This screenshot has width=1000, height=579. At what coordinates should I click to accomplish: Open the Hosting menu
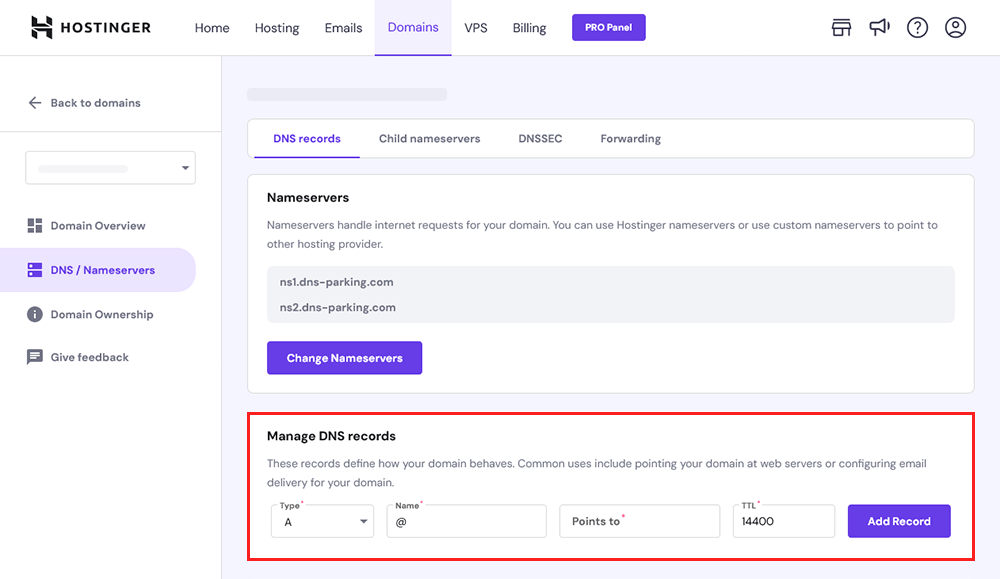pyautogui.click(x=277, y=27)
